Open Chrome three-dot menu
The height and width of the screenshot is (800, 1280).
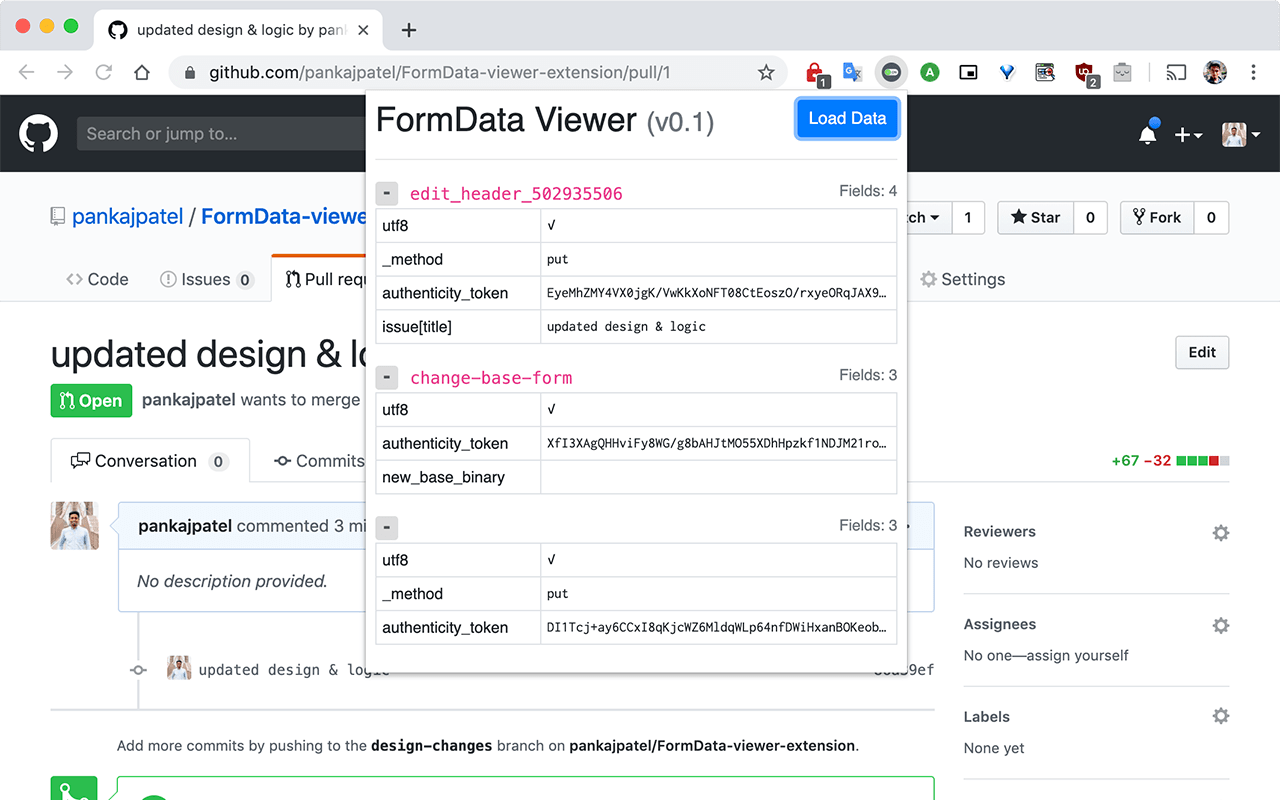tap(1253, 72)
